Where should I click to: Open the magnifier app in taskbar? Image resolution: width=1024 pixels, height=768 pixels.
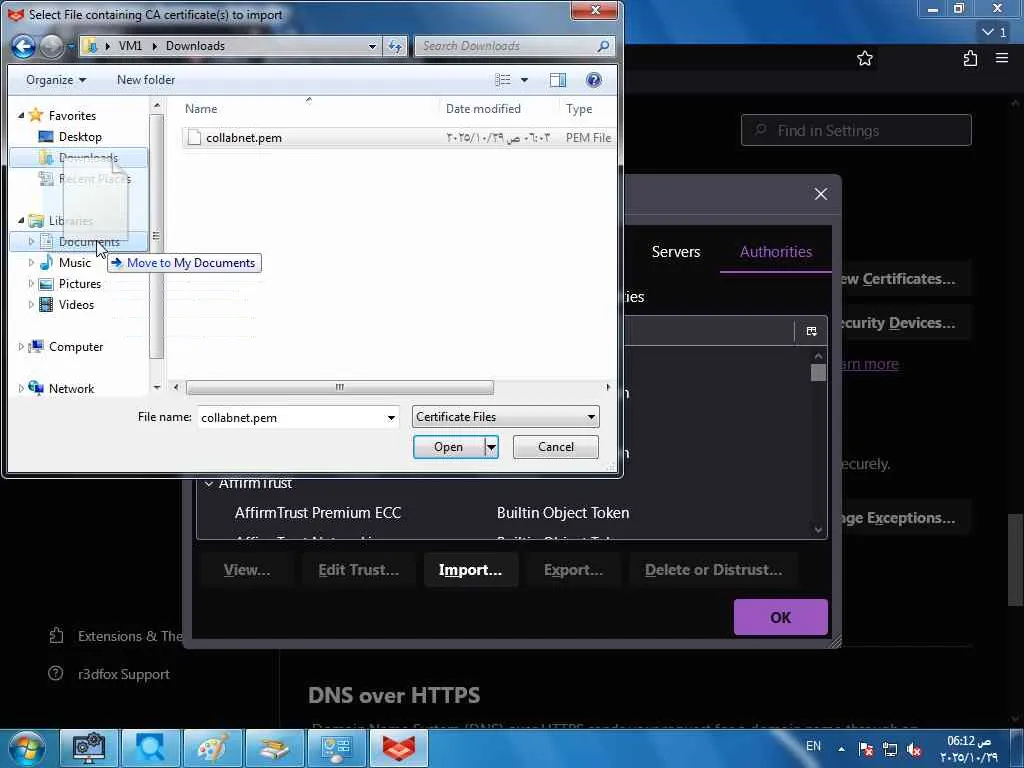point(150,748)
